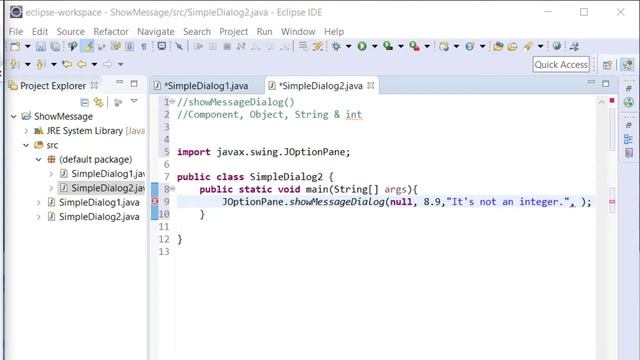Open the Debug dropdown arrow

(x=349, y=46)
